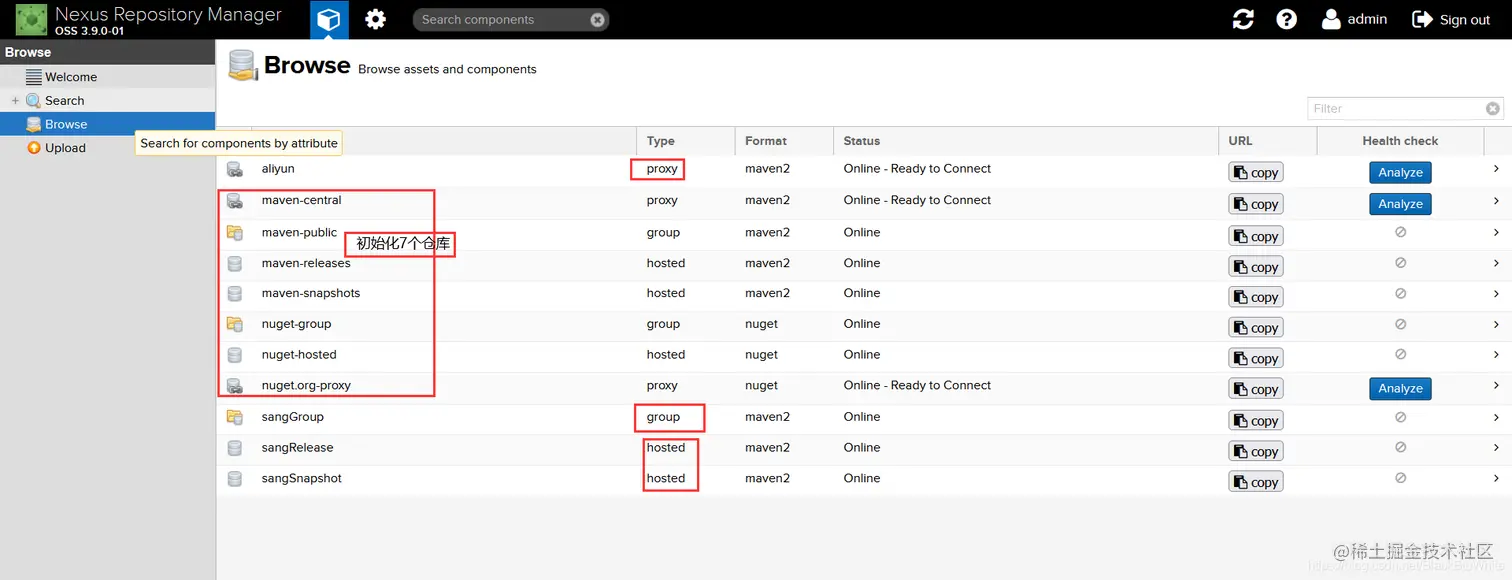1512x580 pixels.
Task: Click the refresh icon in header
Action: [1243, 19]
